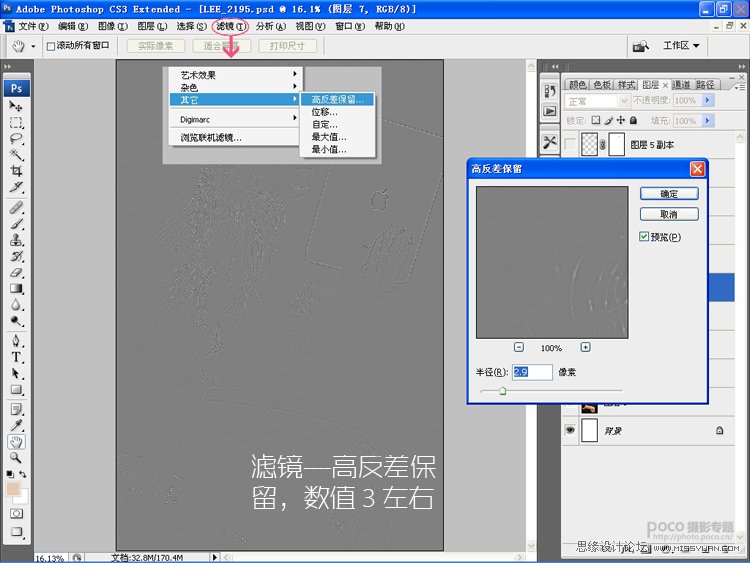
Task: Open the Filter menu
Action: pyautogui.click(x=231, y=26)
